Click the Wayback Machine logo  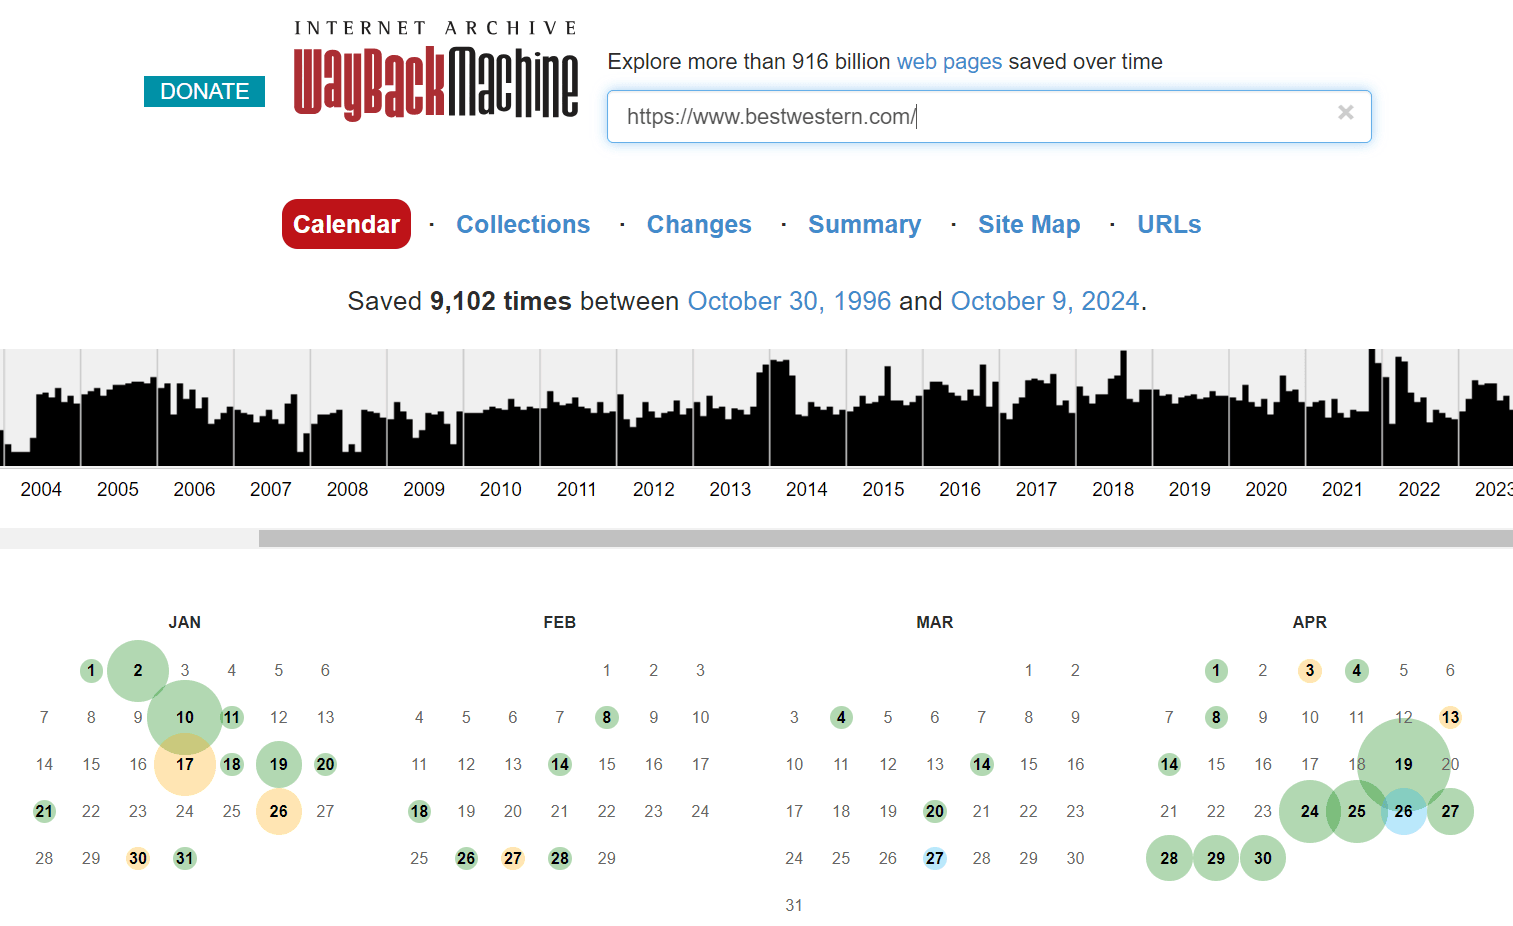click(x=436, y=70)
